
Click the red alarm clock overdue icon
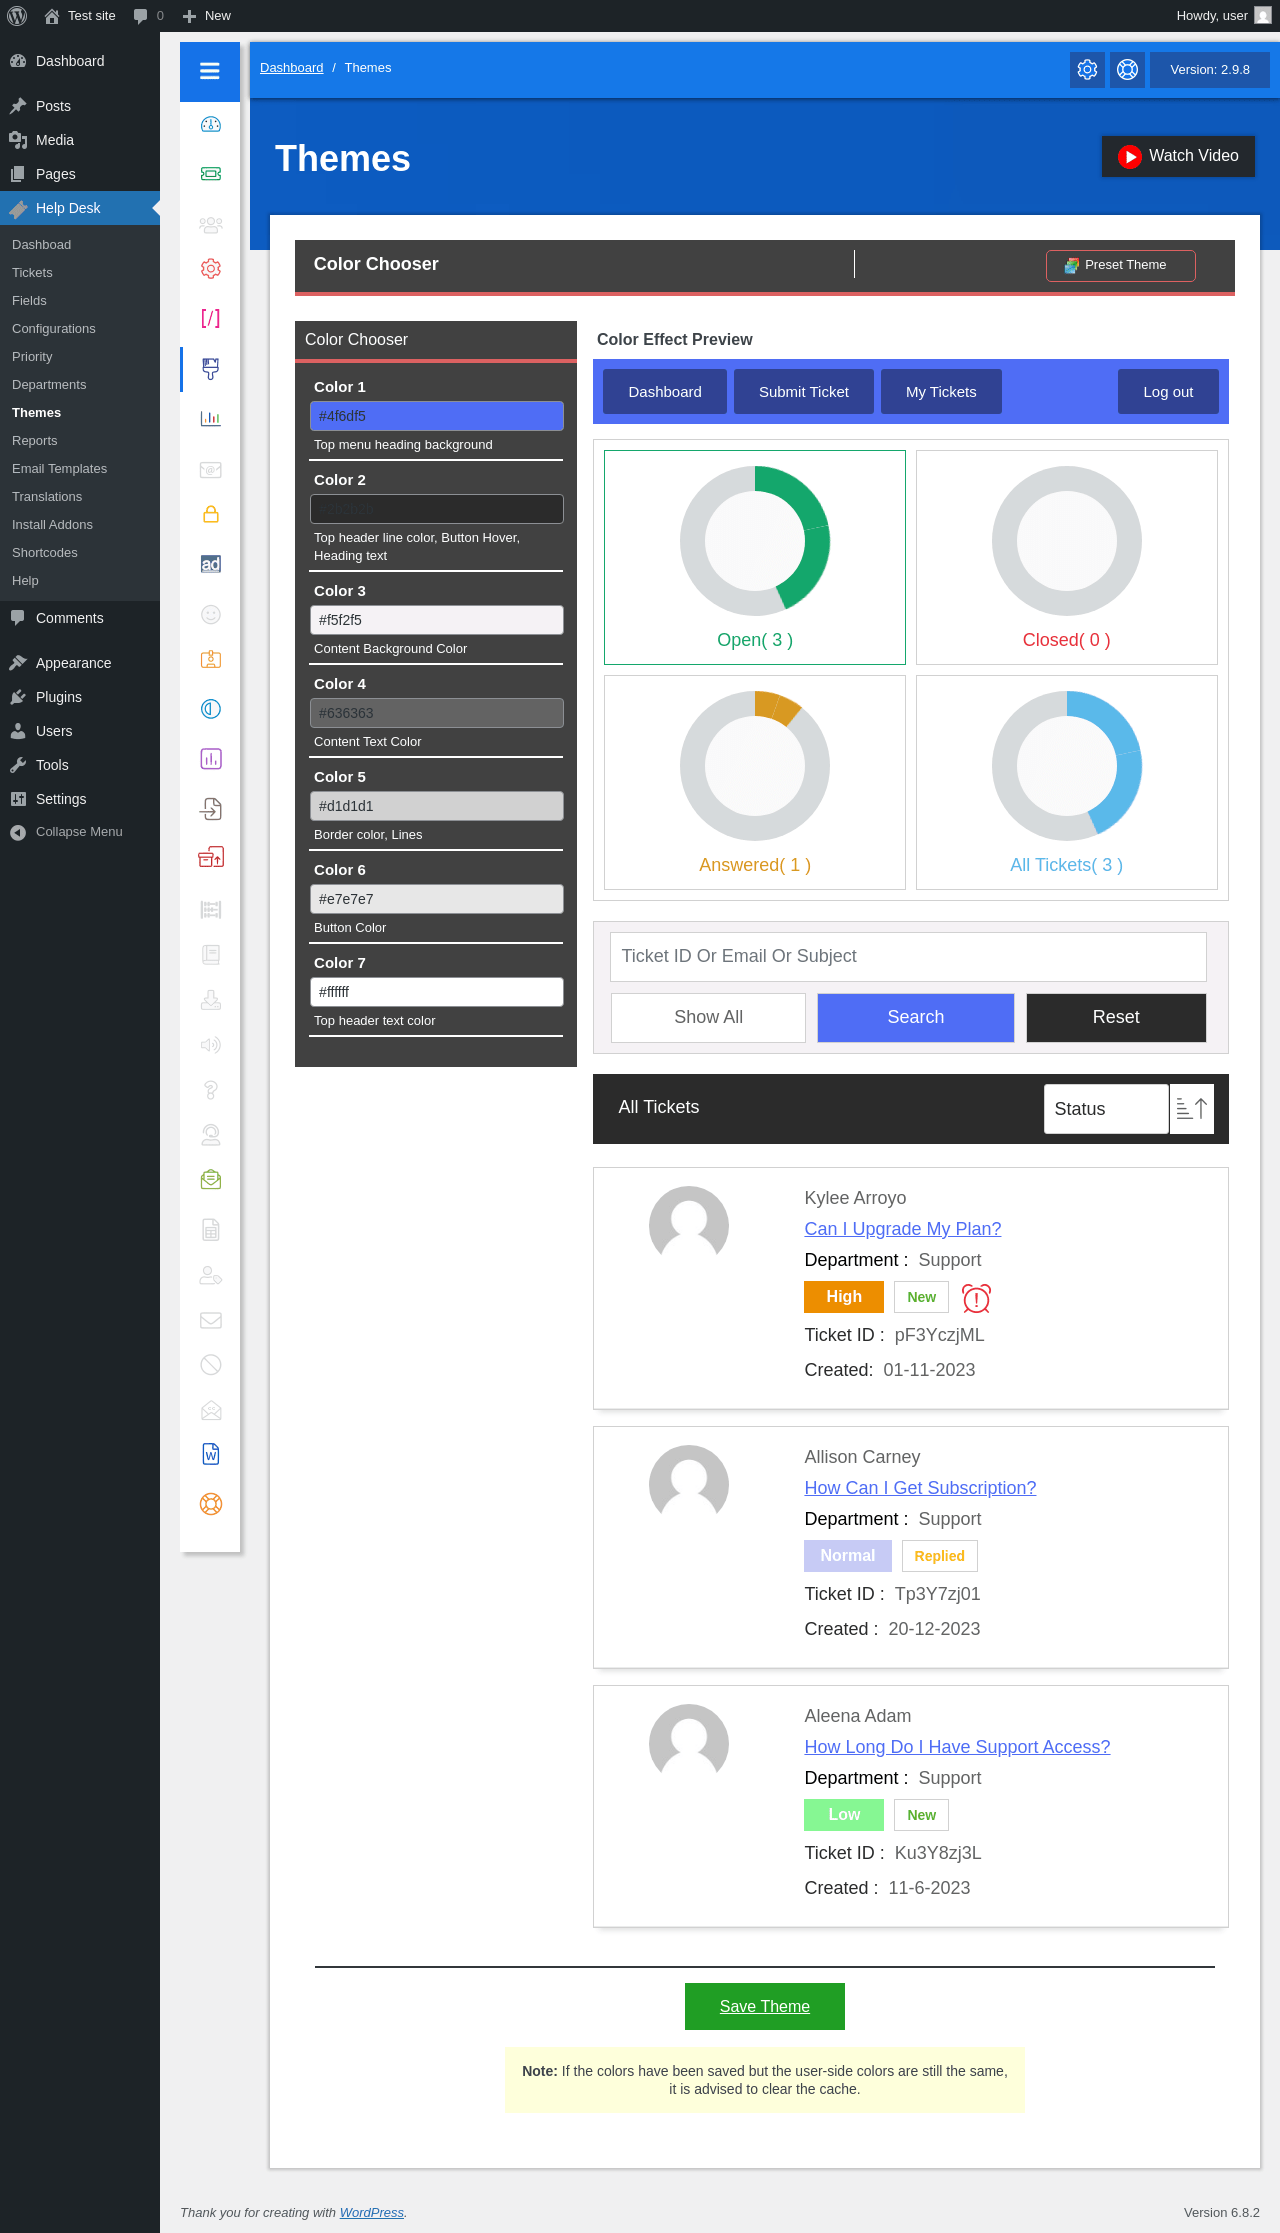976,1298
